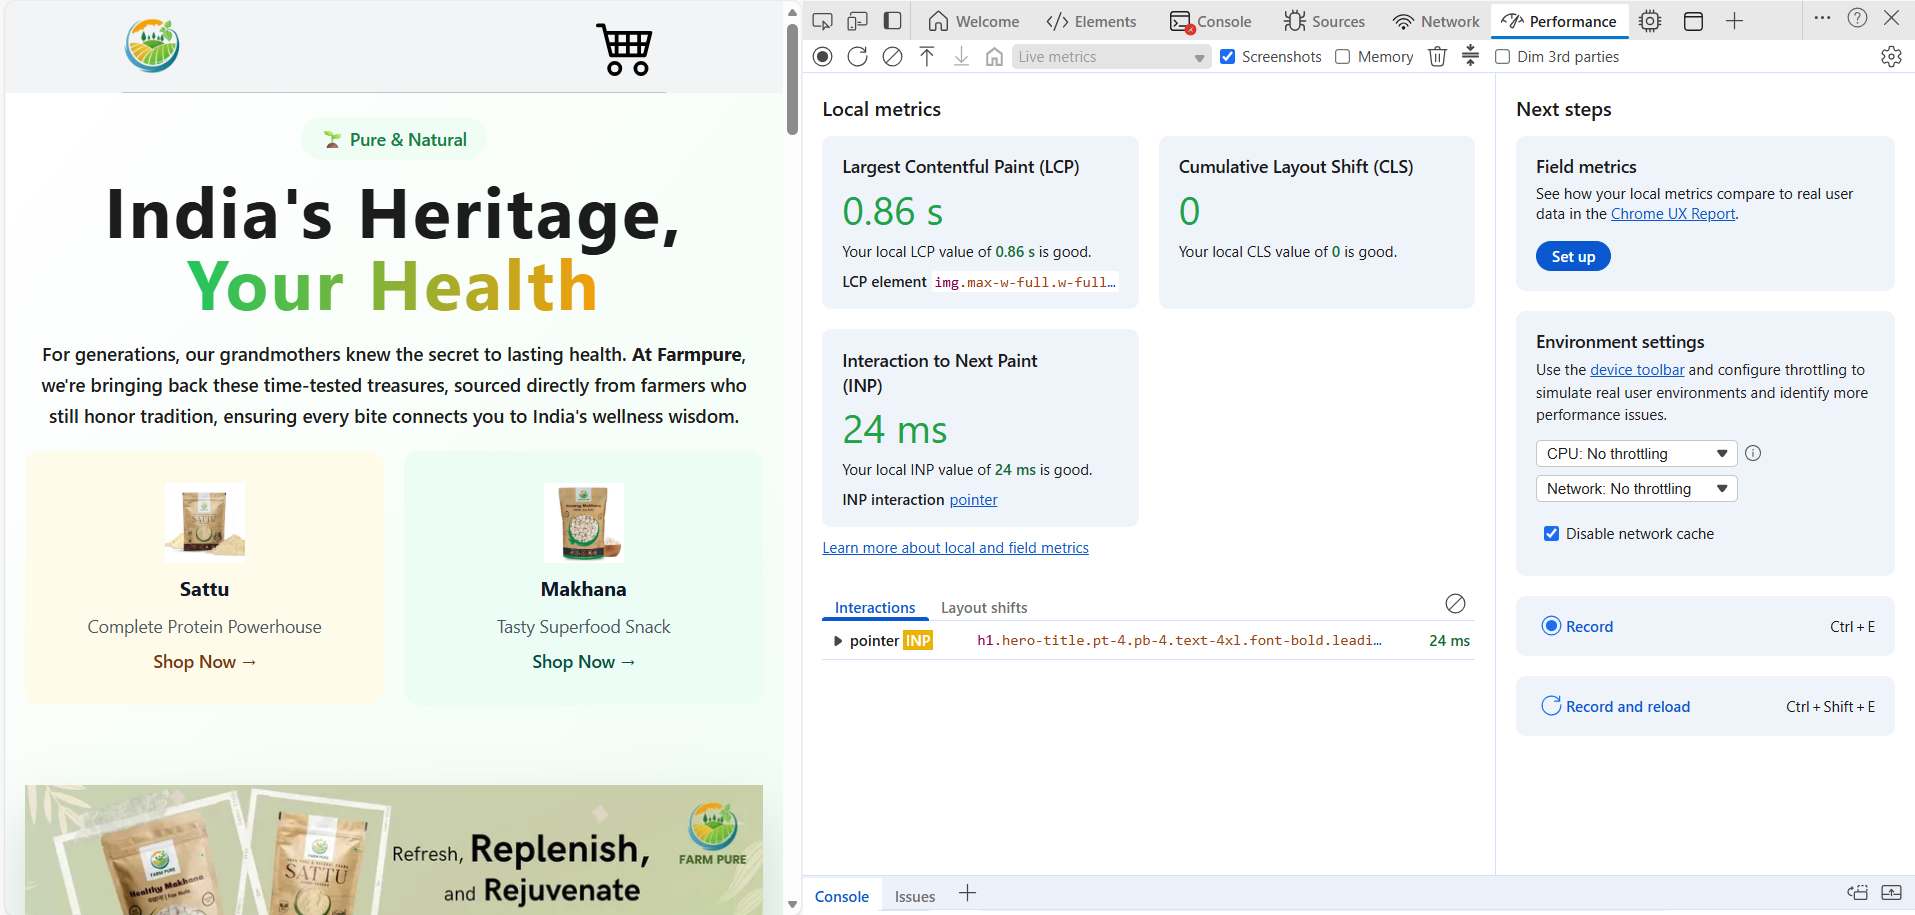Open the Console drawer tab
This screenshot has width=1915, height=915.
point(842,897)
